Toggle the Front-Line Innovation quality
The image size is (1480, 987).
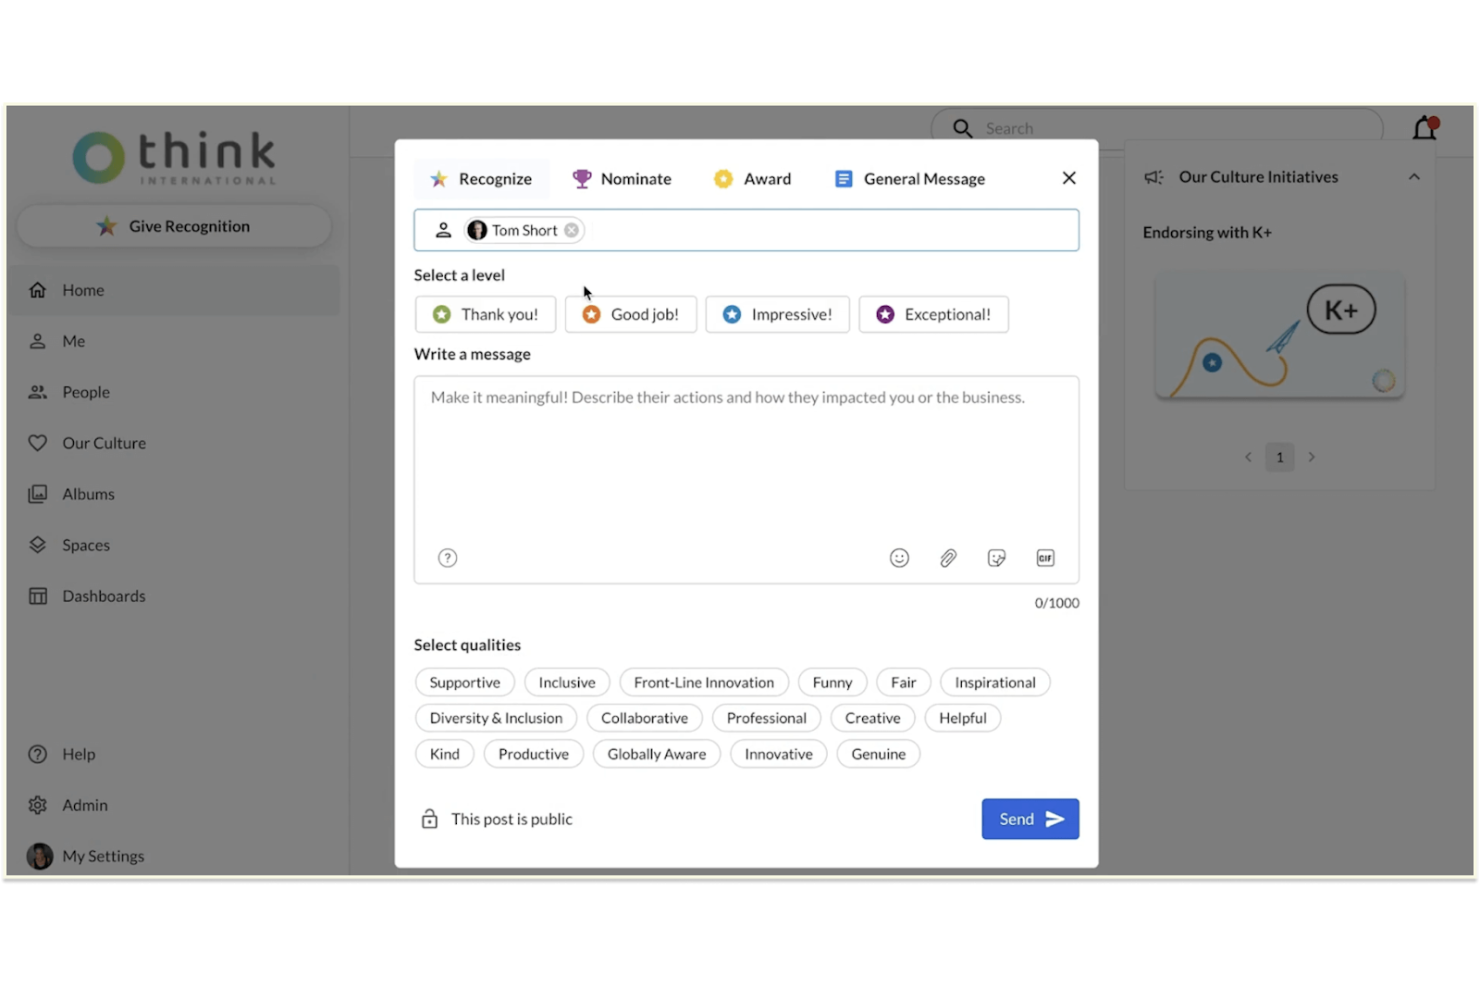704,682
